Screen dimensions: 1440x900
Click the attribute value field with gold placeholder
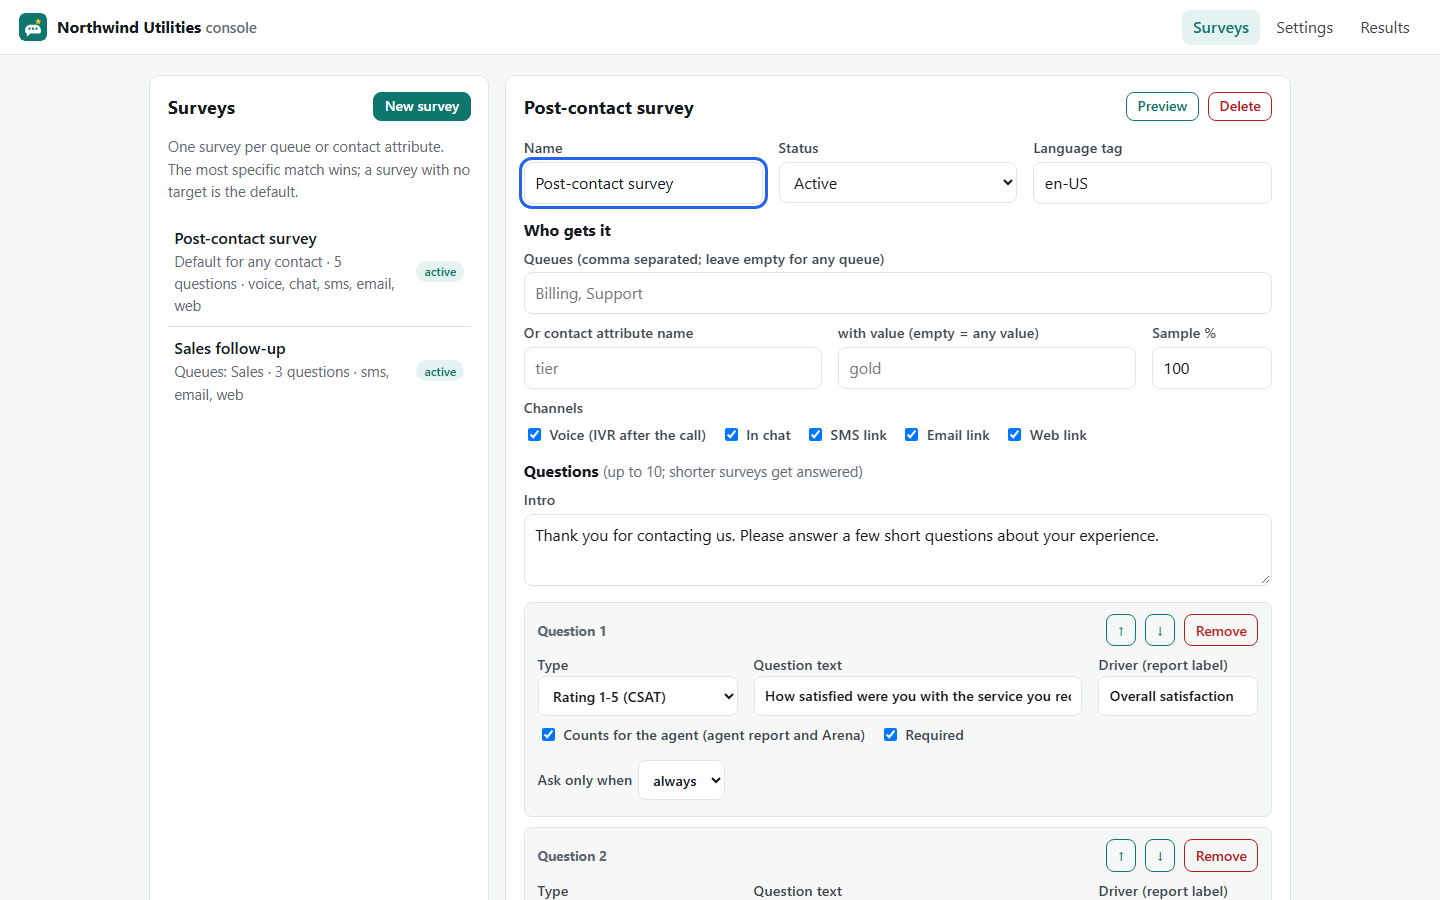pyautogui.click(x=987, y=368)
